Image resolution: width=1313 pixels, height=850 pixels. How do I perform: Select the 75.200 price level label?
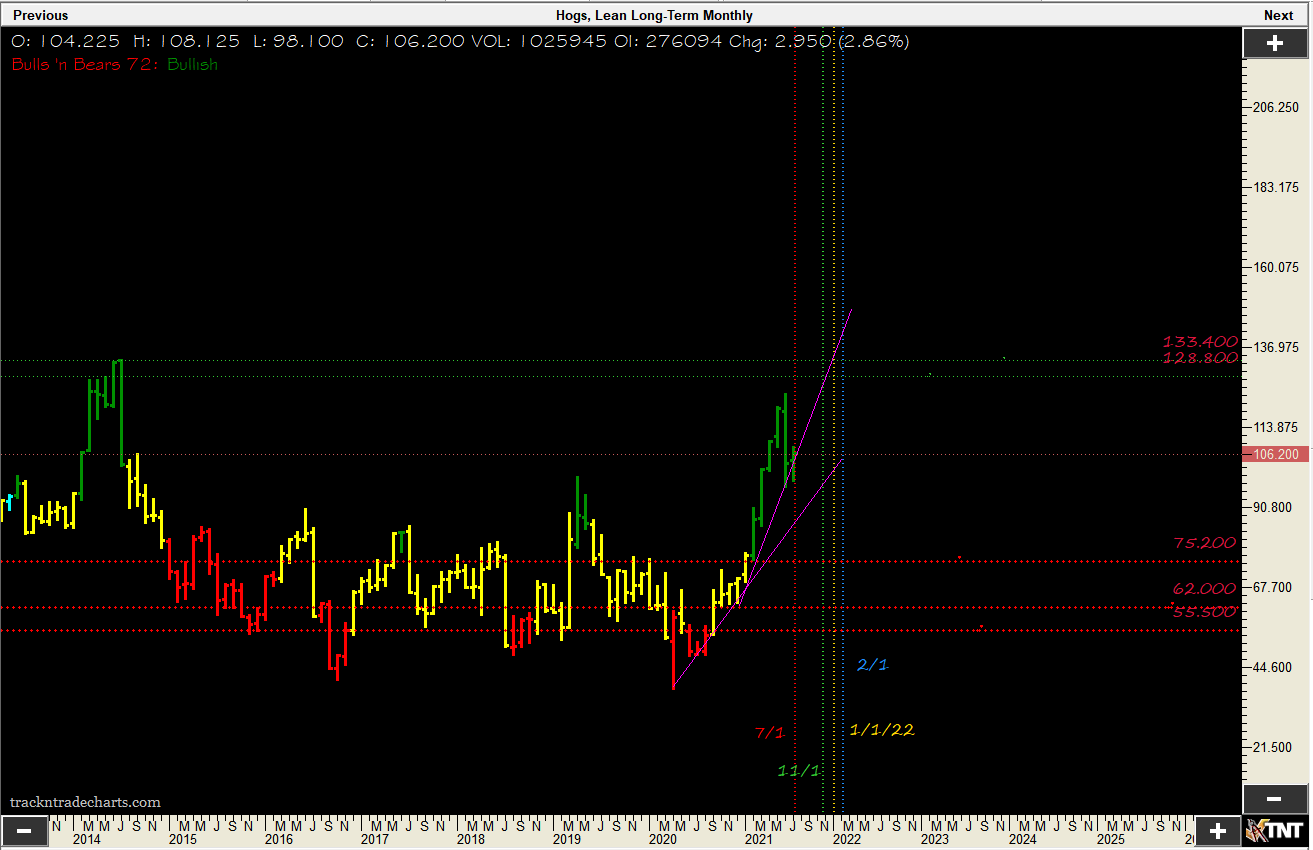point(1205,543)
